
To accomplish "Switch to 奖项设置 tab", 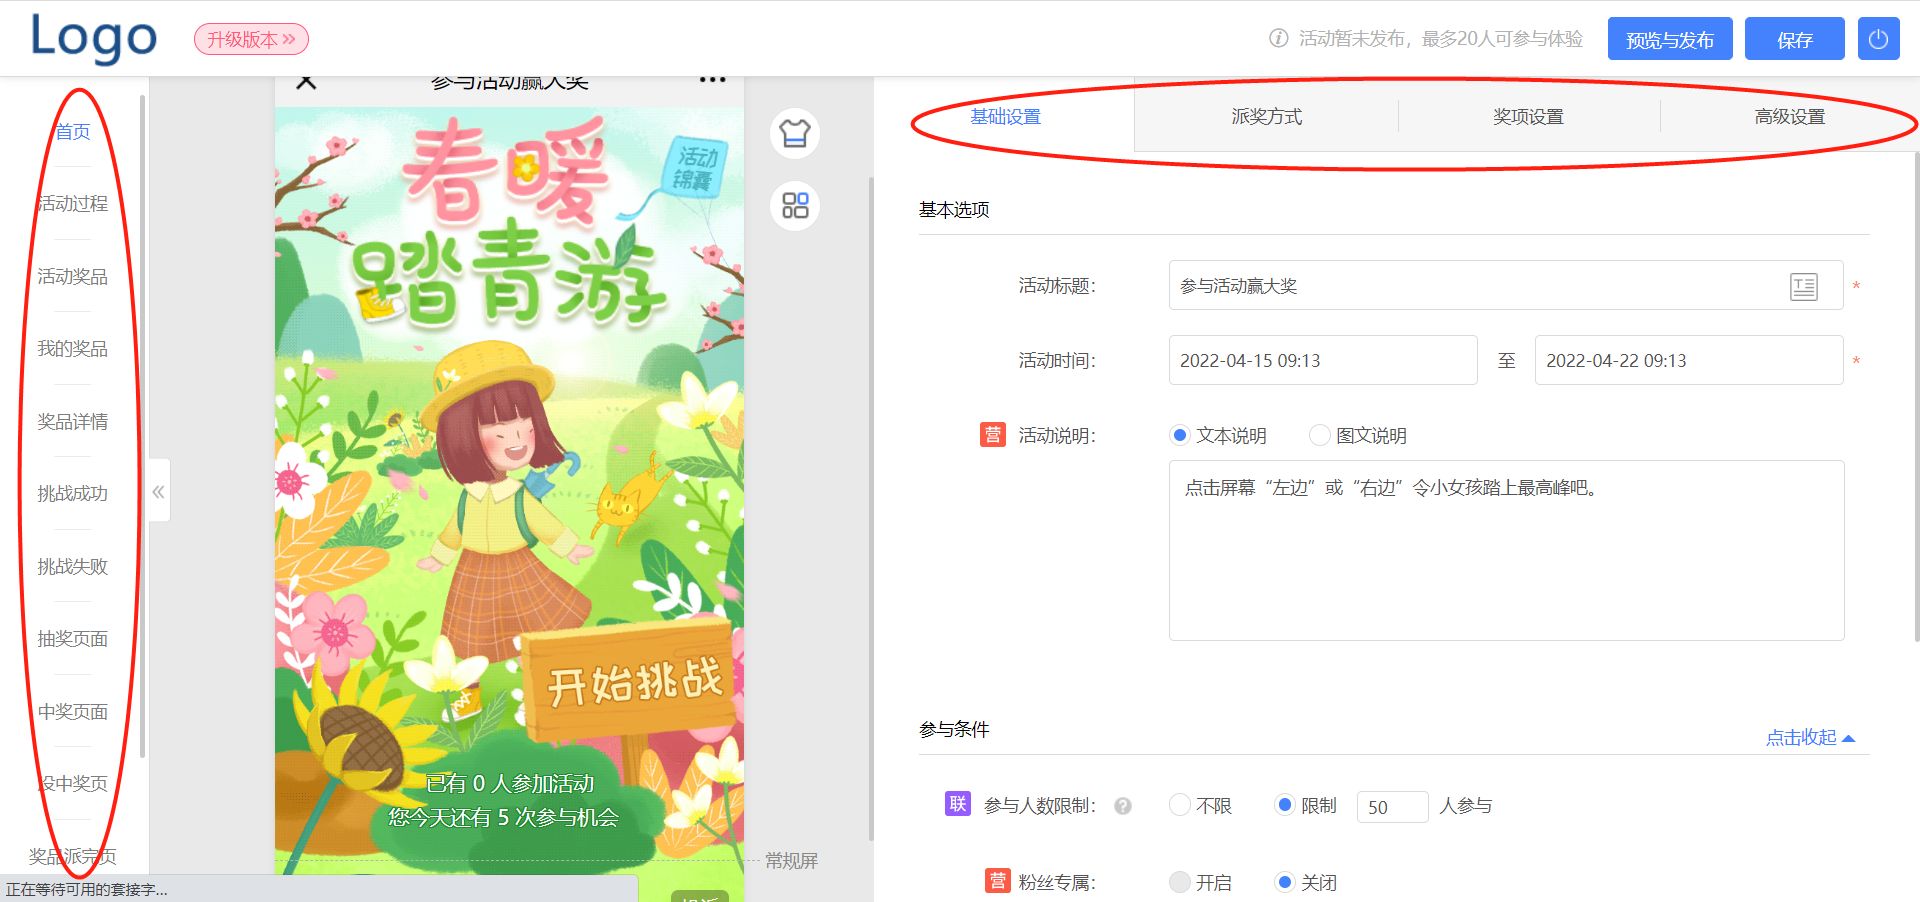I will pos(1528,117).
